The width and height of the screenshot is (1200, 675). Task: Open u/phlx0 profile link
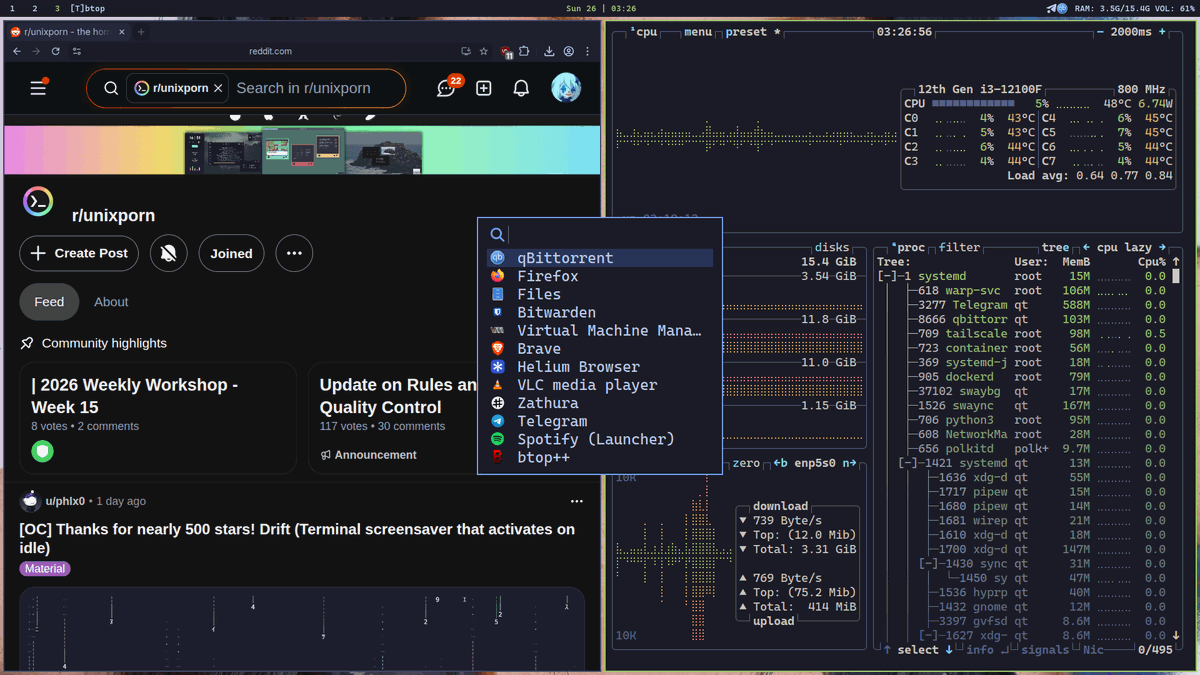[65, 501]
